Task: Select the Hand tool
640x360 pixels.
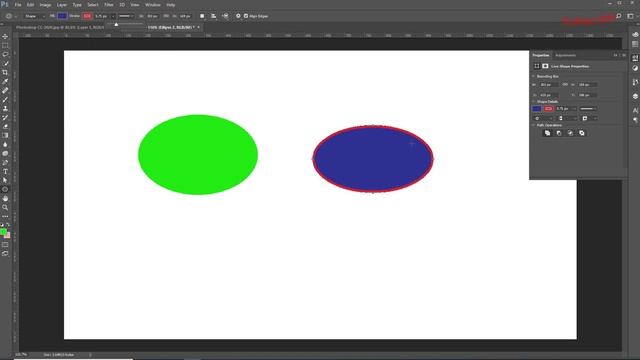Action: (5, 198)
